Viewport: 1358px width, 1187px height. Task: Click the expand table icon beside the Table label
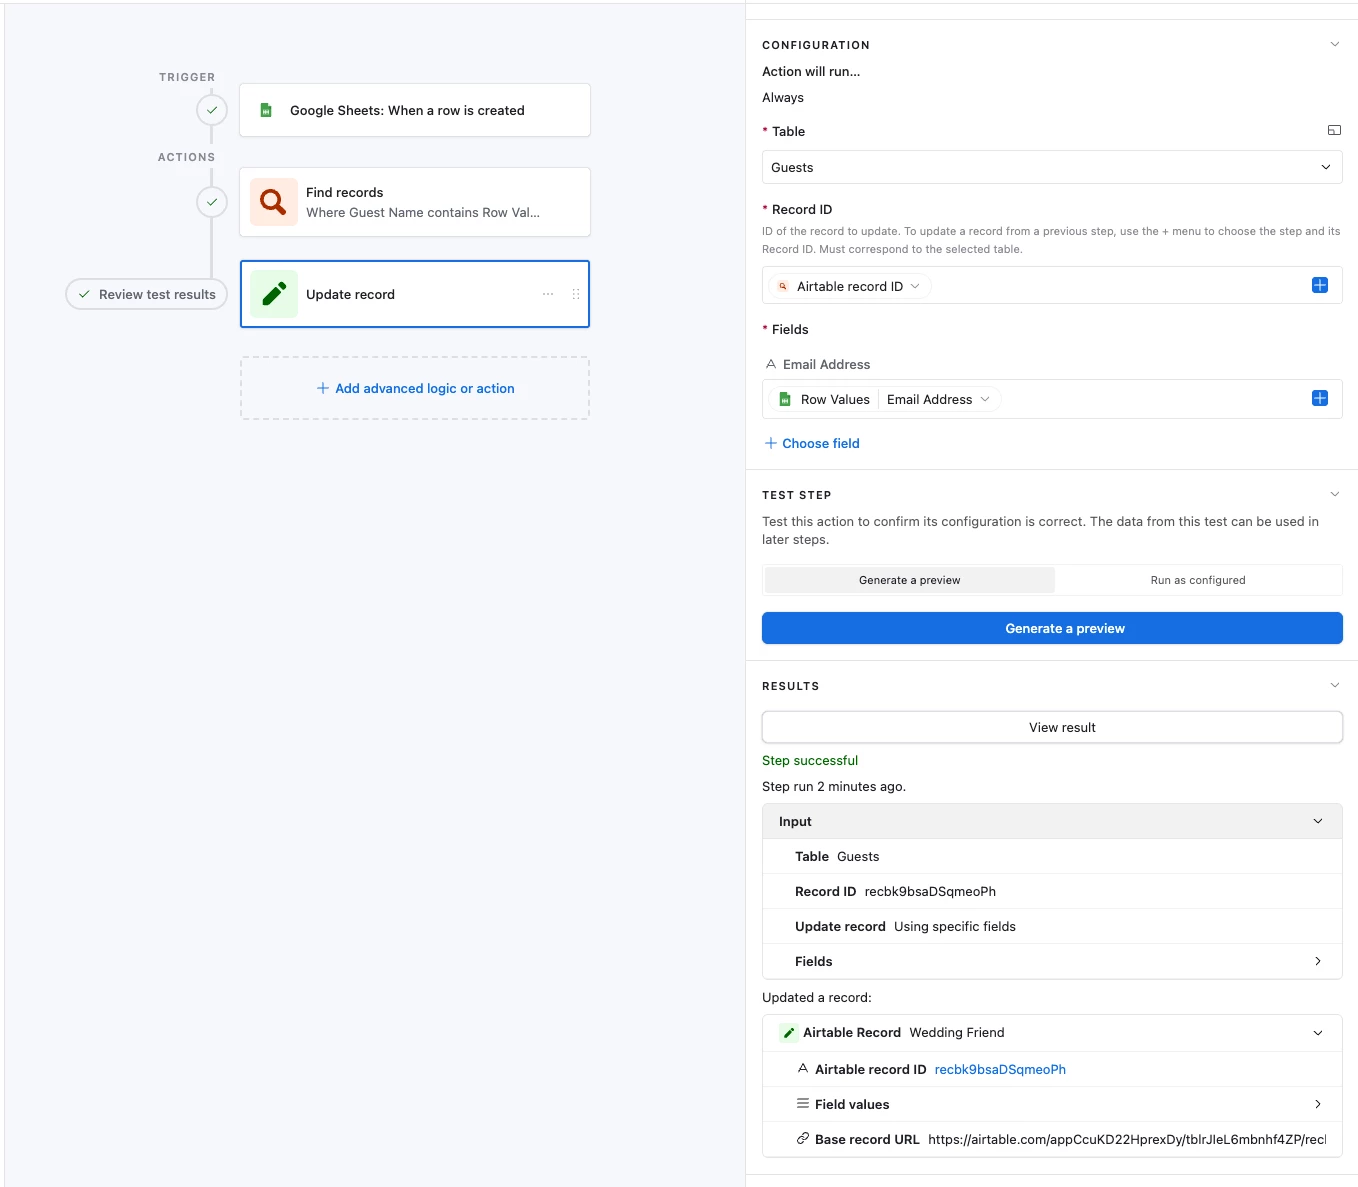tap(1334, 131)
